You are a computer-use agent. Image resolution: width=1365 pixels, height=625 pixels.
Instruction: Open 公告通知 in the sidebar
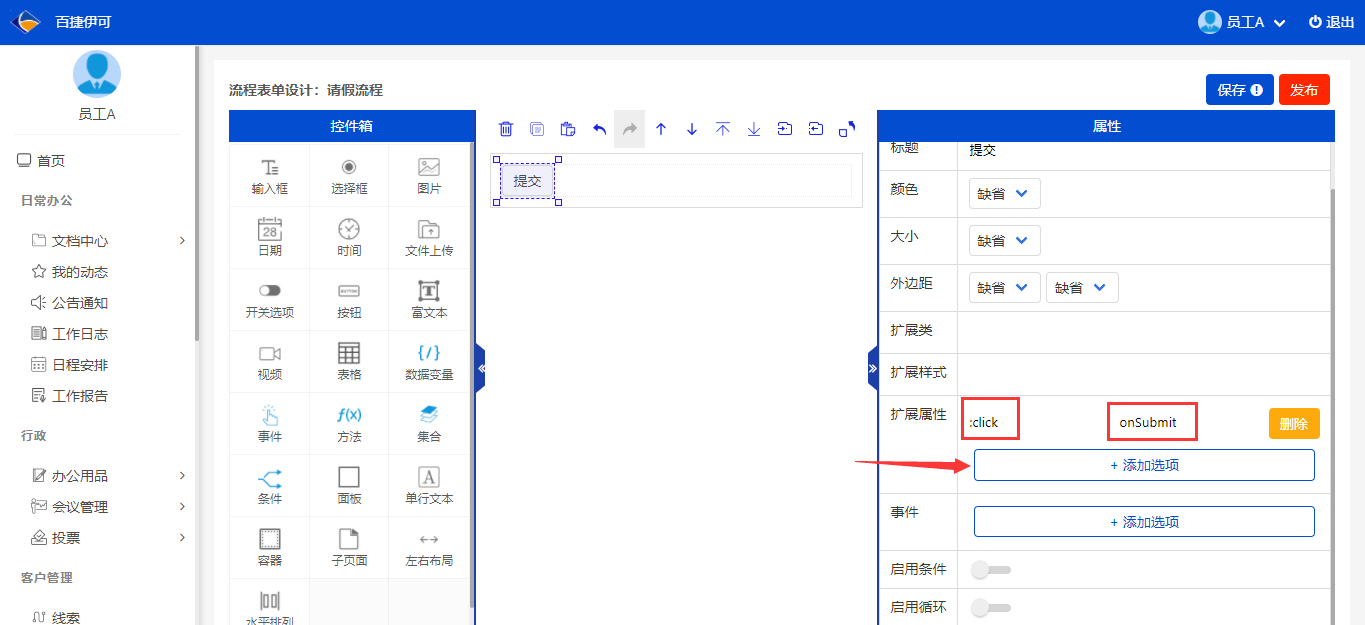(70, 303)
